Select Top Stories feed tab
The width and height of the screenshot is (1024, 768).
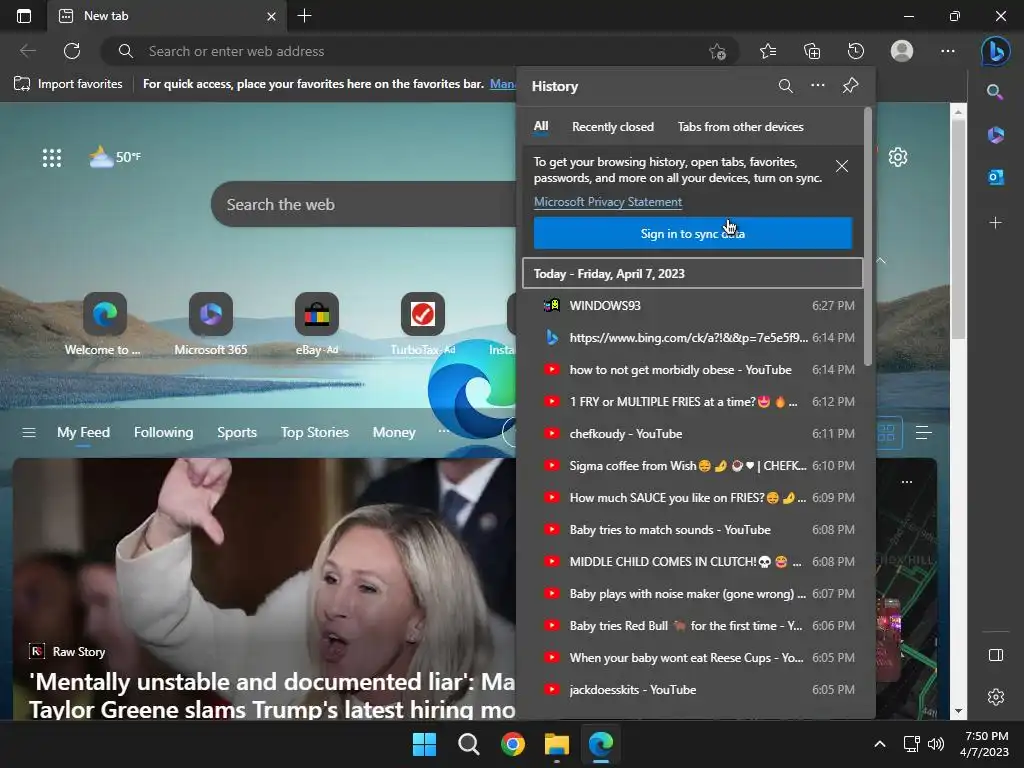point(315,432)
